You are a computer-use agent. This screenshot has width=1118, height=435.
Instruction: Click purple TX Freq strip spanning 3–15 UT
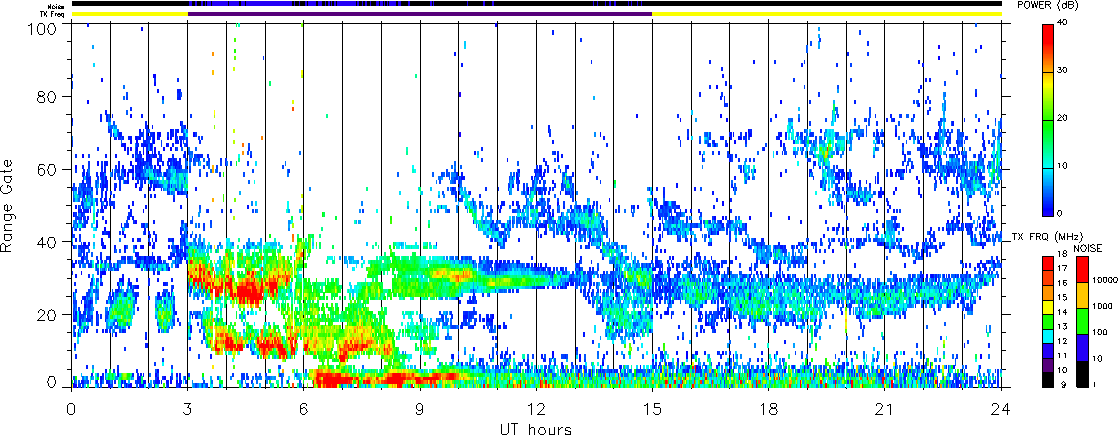(420, 14)
